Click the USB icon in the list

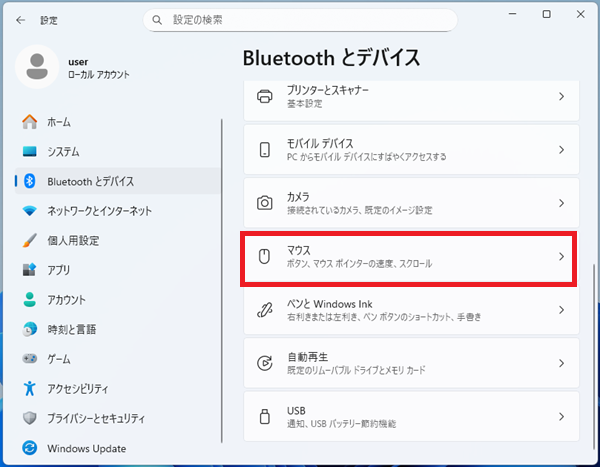[x=265, y=416]
